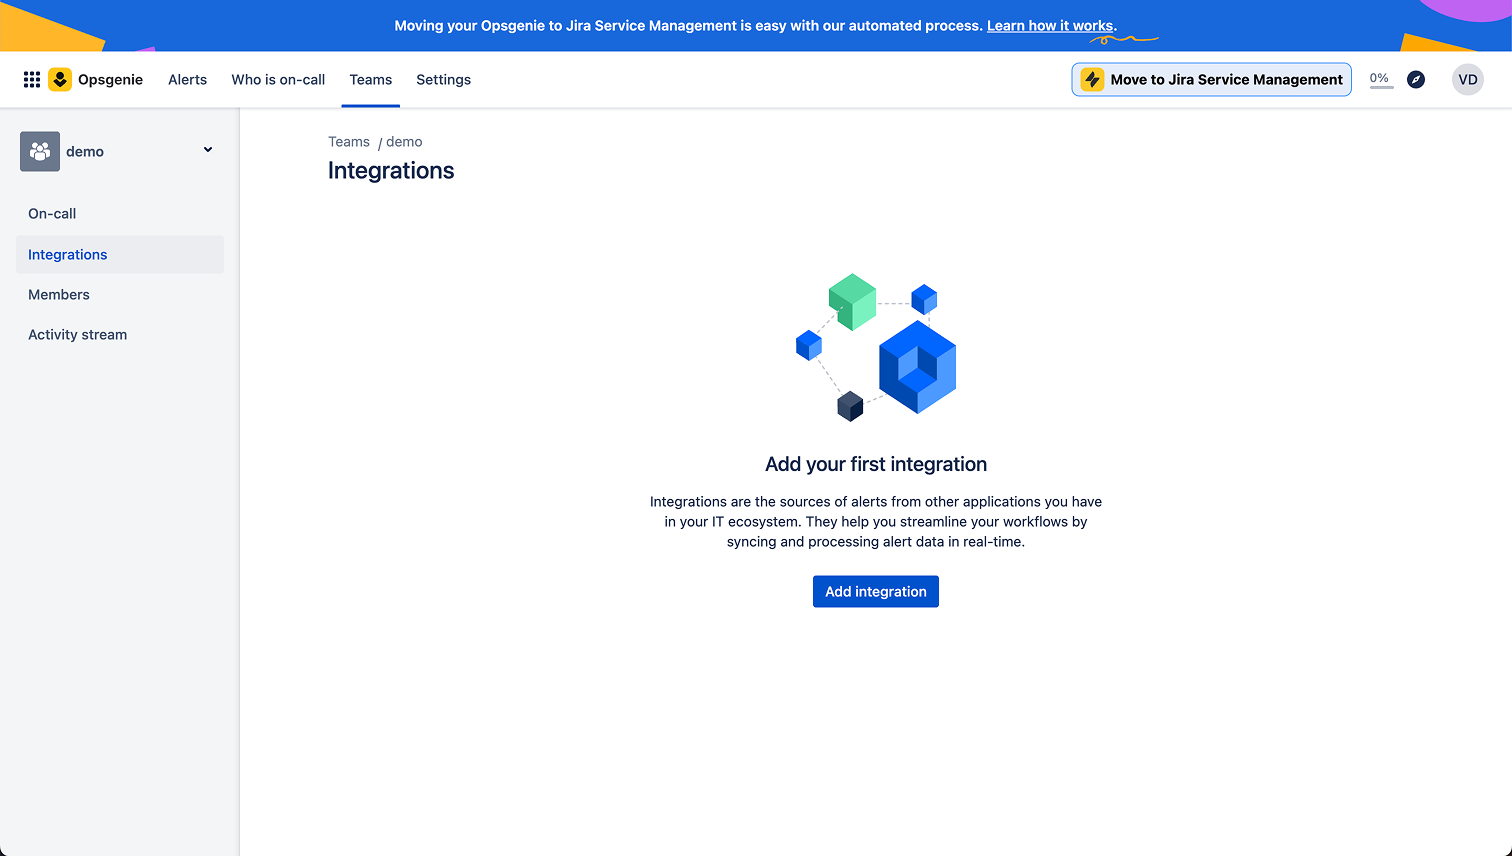
Task: Select Integrations in the sidebar
Action: (120, 254)
